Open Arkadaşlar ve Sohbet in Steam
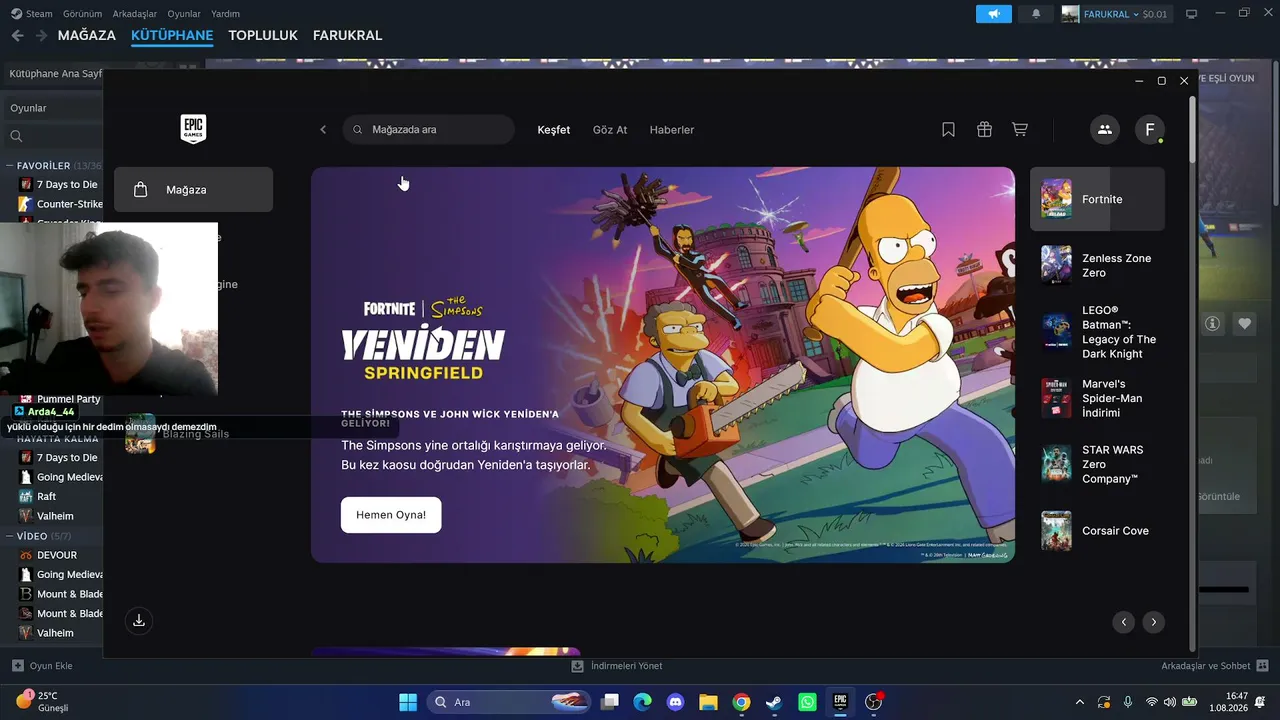This screenshot has height=720, width=1280. pyautogui.click(x=1214, y=666)
